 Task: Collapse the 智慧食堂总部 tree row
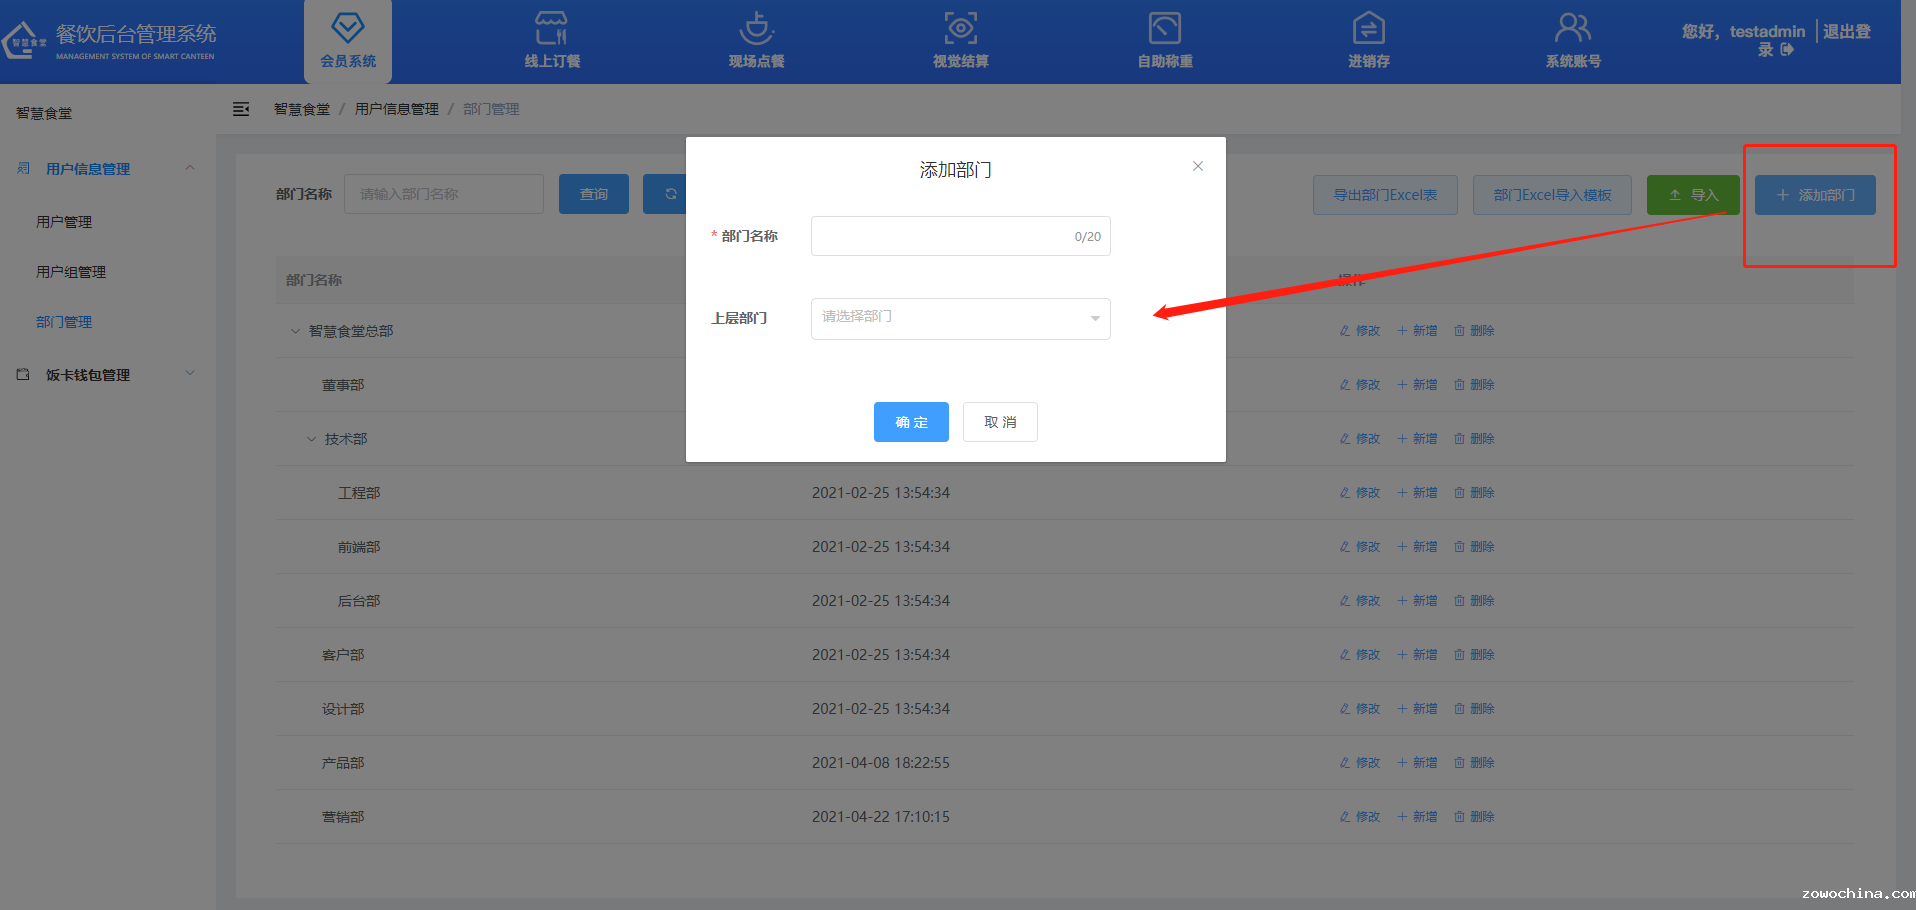295,331
